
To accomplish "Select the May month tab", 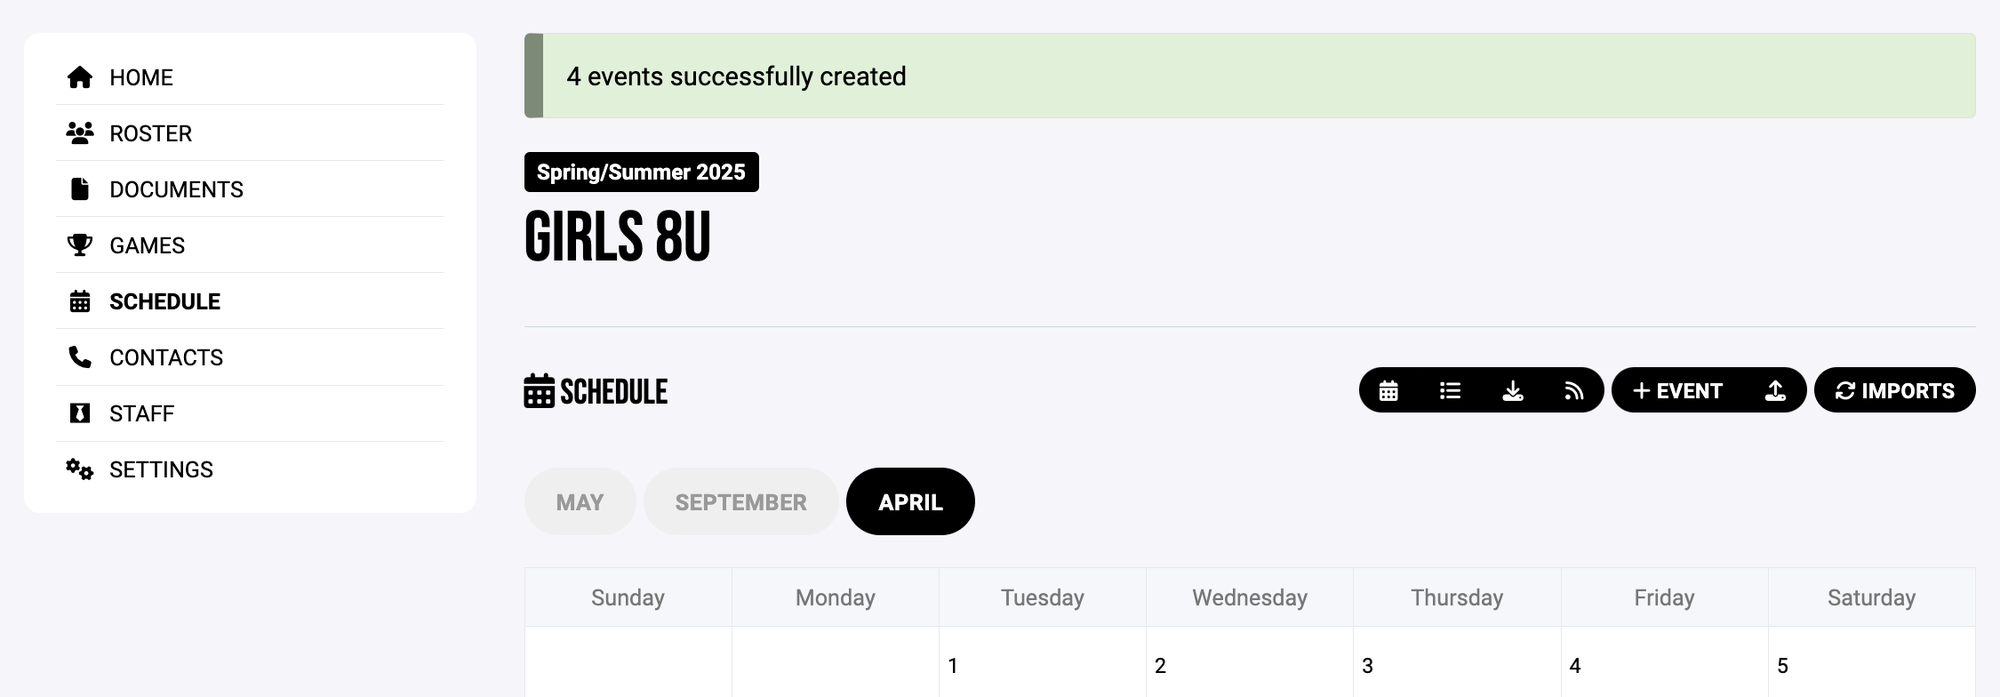I will pyautogui.click(x=580, y=502).
